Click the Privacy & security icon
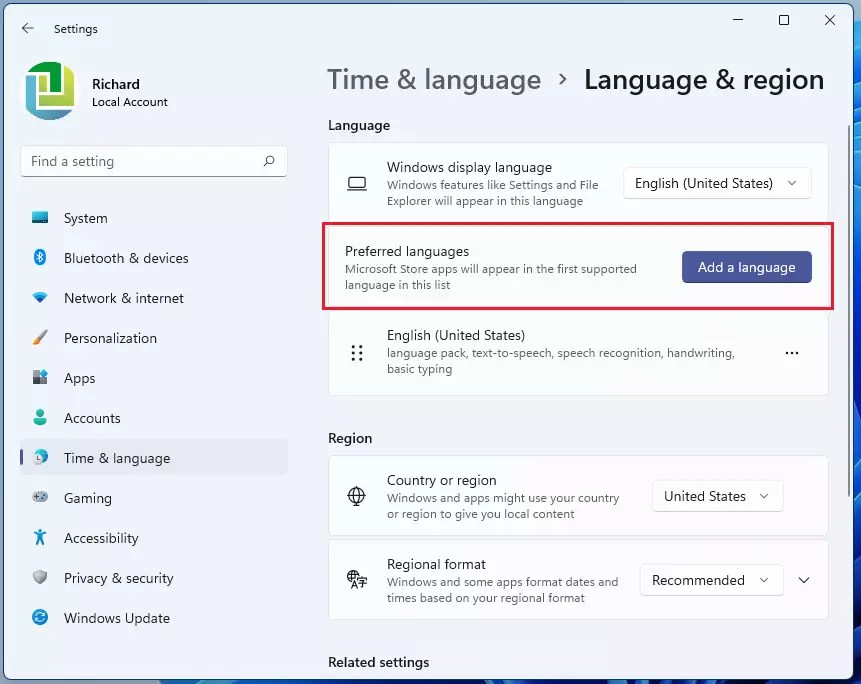Image resolution: width=861 pixels, height=684 pixels. tap(40, 578)
